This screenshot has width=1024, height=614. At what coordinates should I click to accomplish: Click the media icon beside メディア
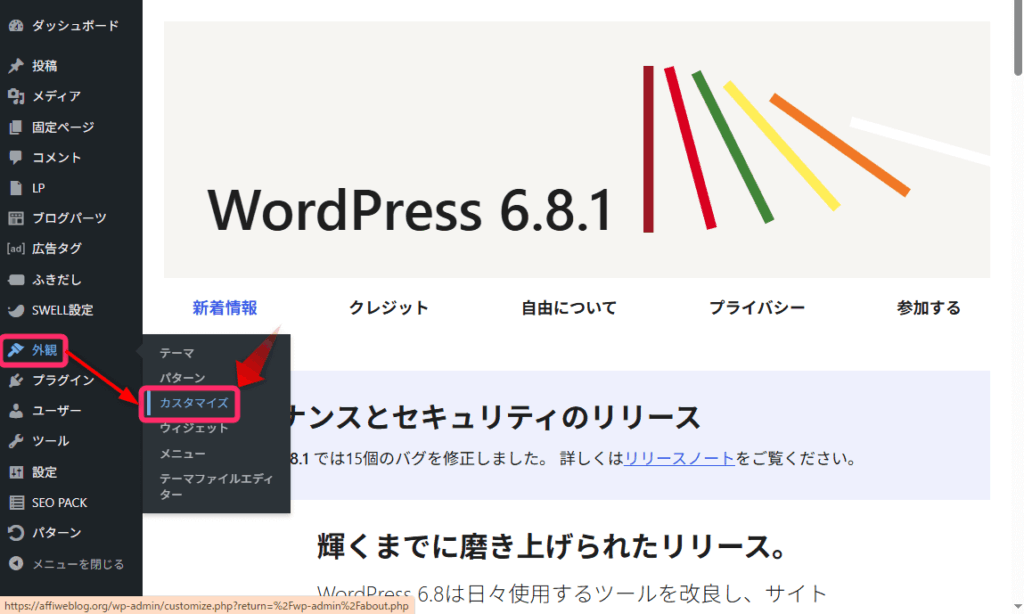pos(16,96)
